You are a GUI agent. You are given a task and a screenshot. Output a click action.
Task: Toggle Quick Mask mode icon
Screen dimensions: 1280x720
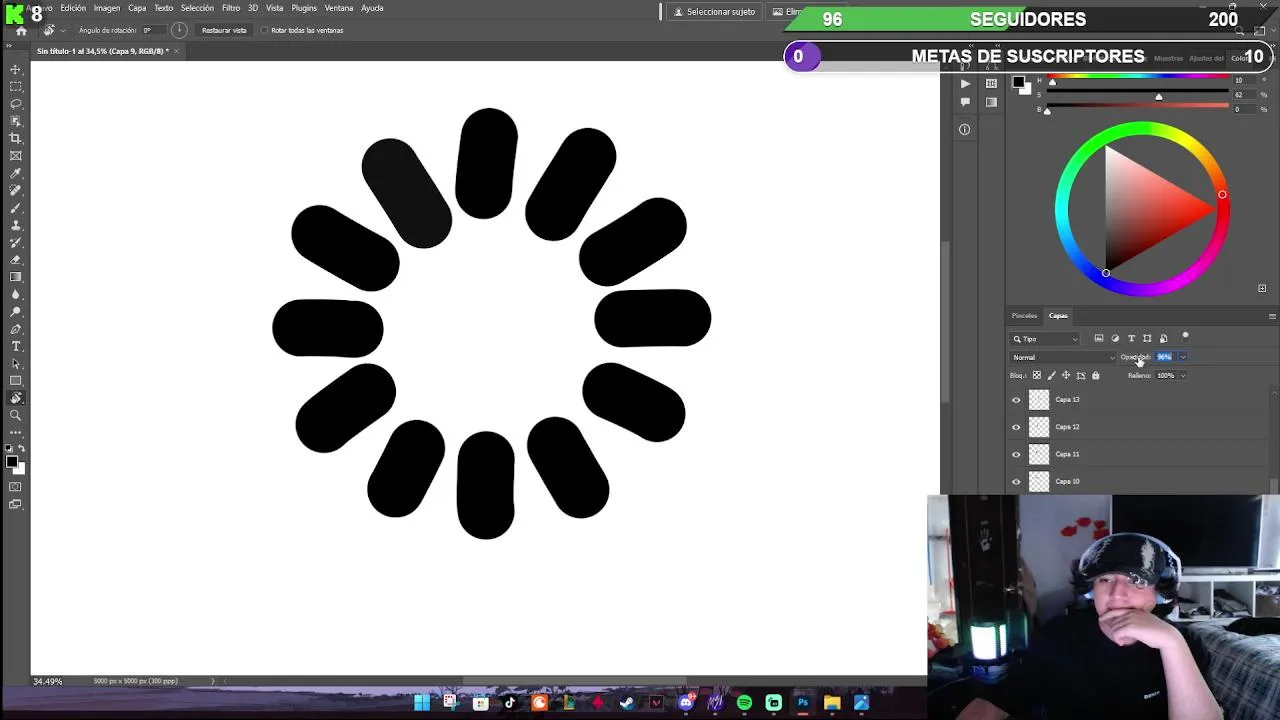[16, 487]
